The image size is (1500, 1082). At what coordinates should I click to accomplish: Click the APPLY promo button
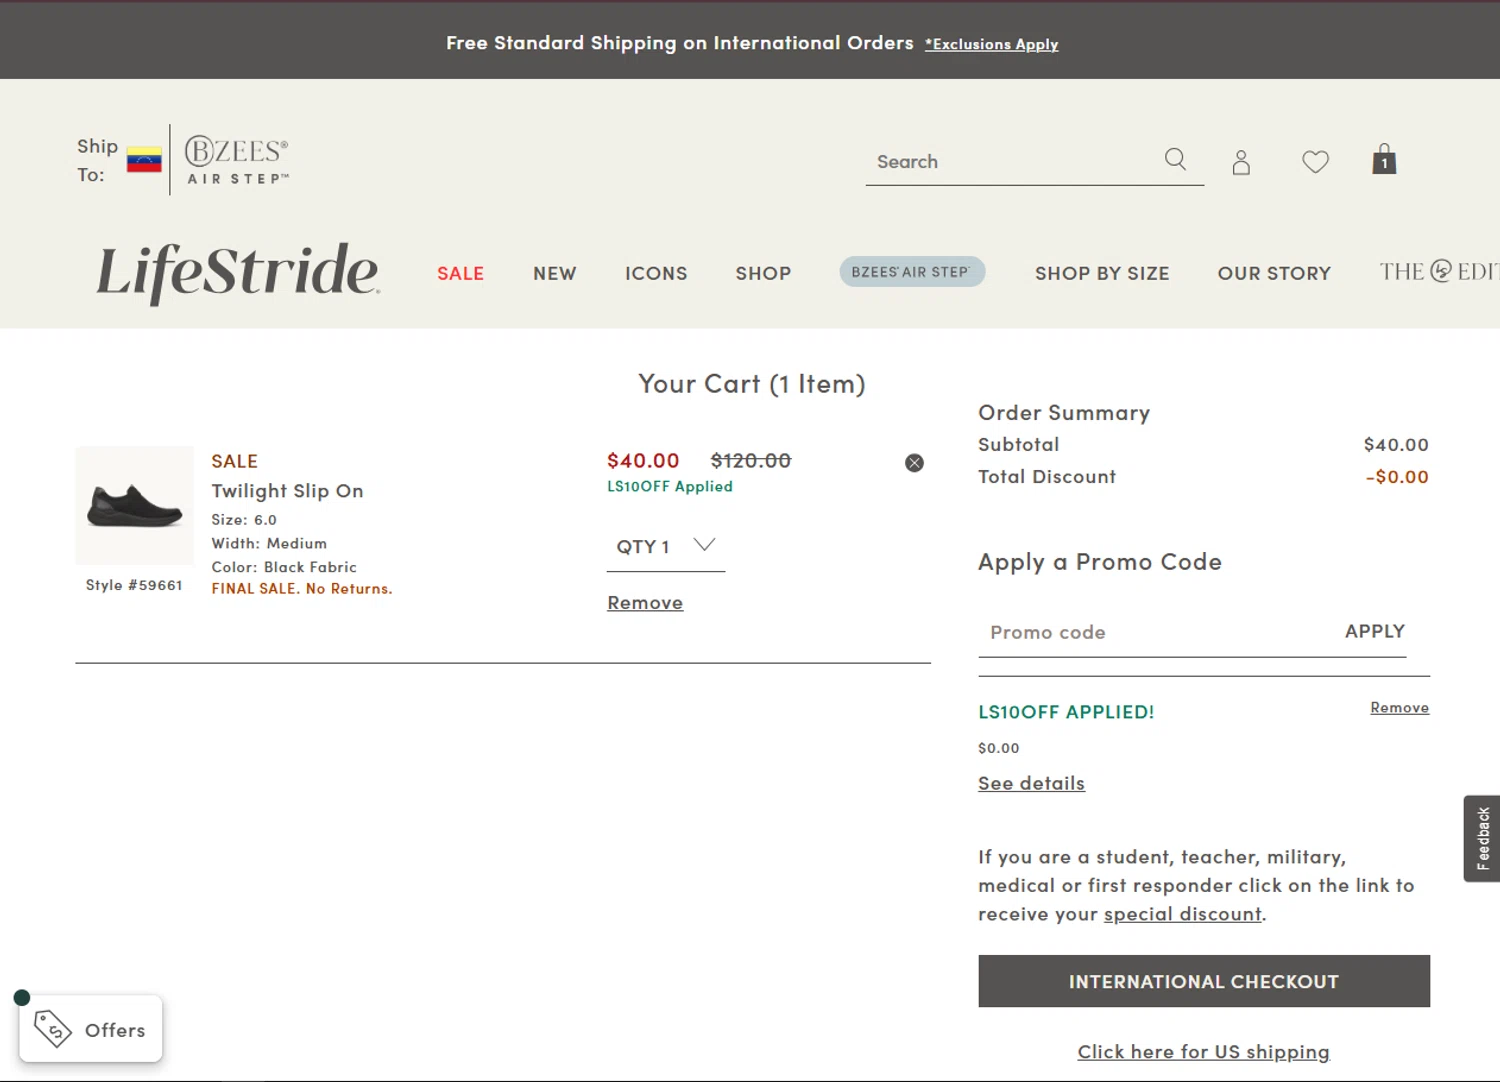point(1375,631)
